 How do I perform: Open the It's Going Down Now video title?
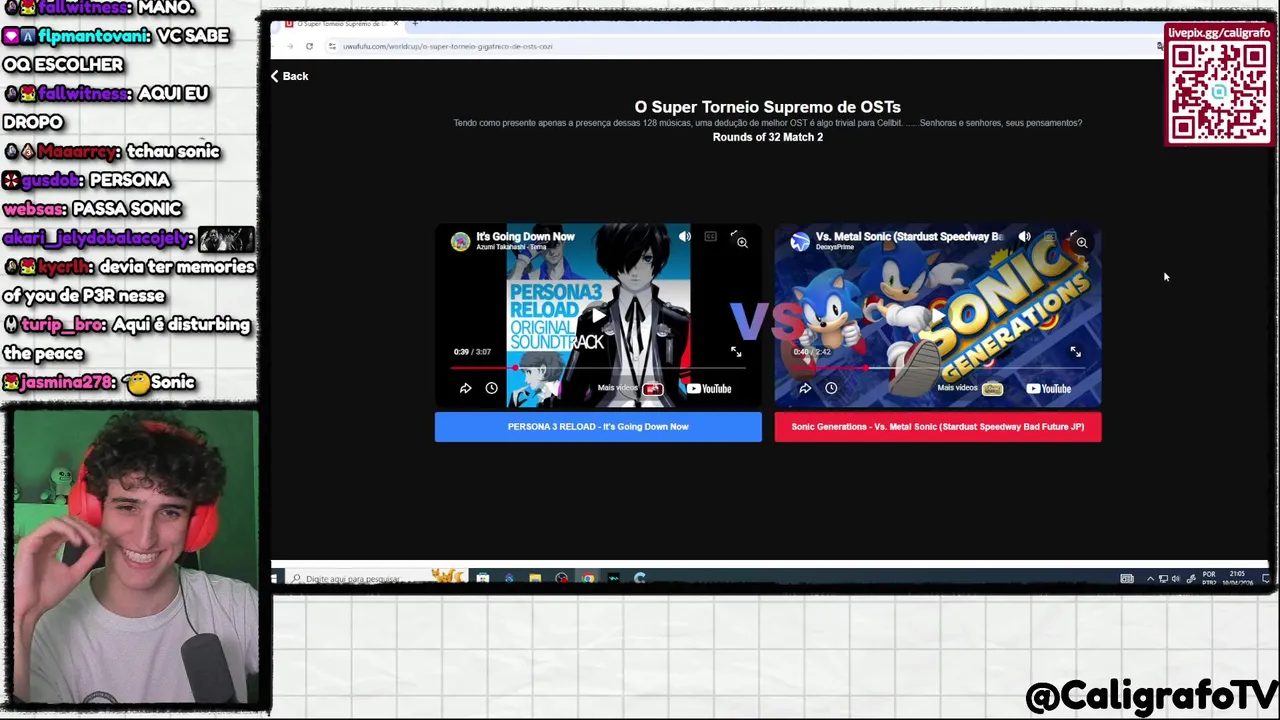(525, 237)
